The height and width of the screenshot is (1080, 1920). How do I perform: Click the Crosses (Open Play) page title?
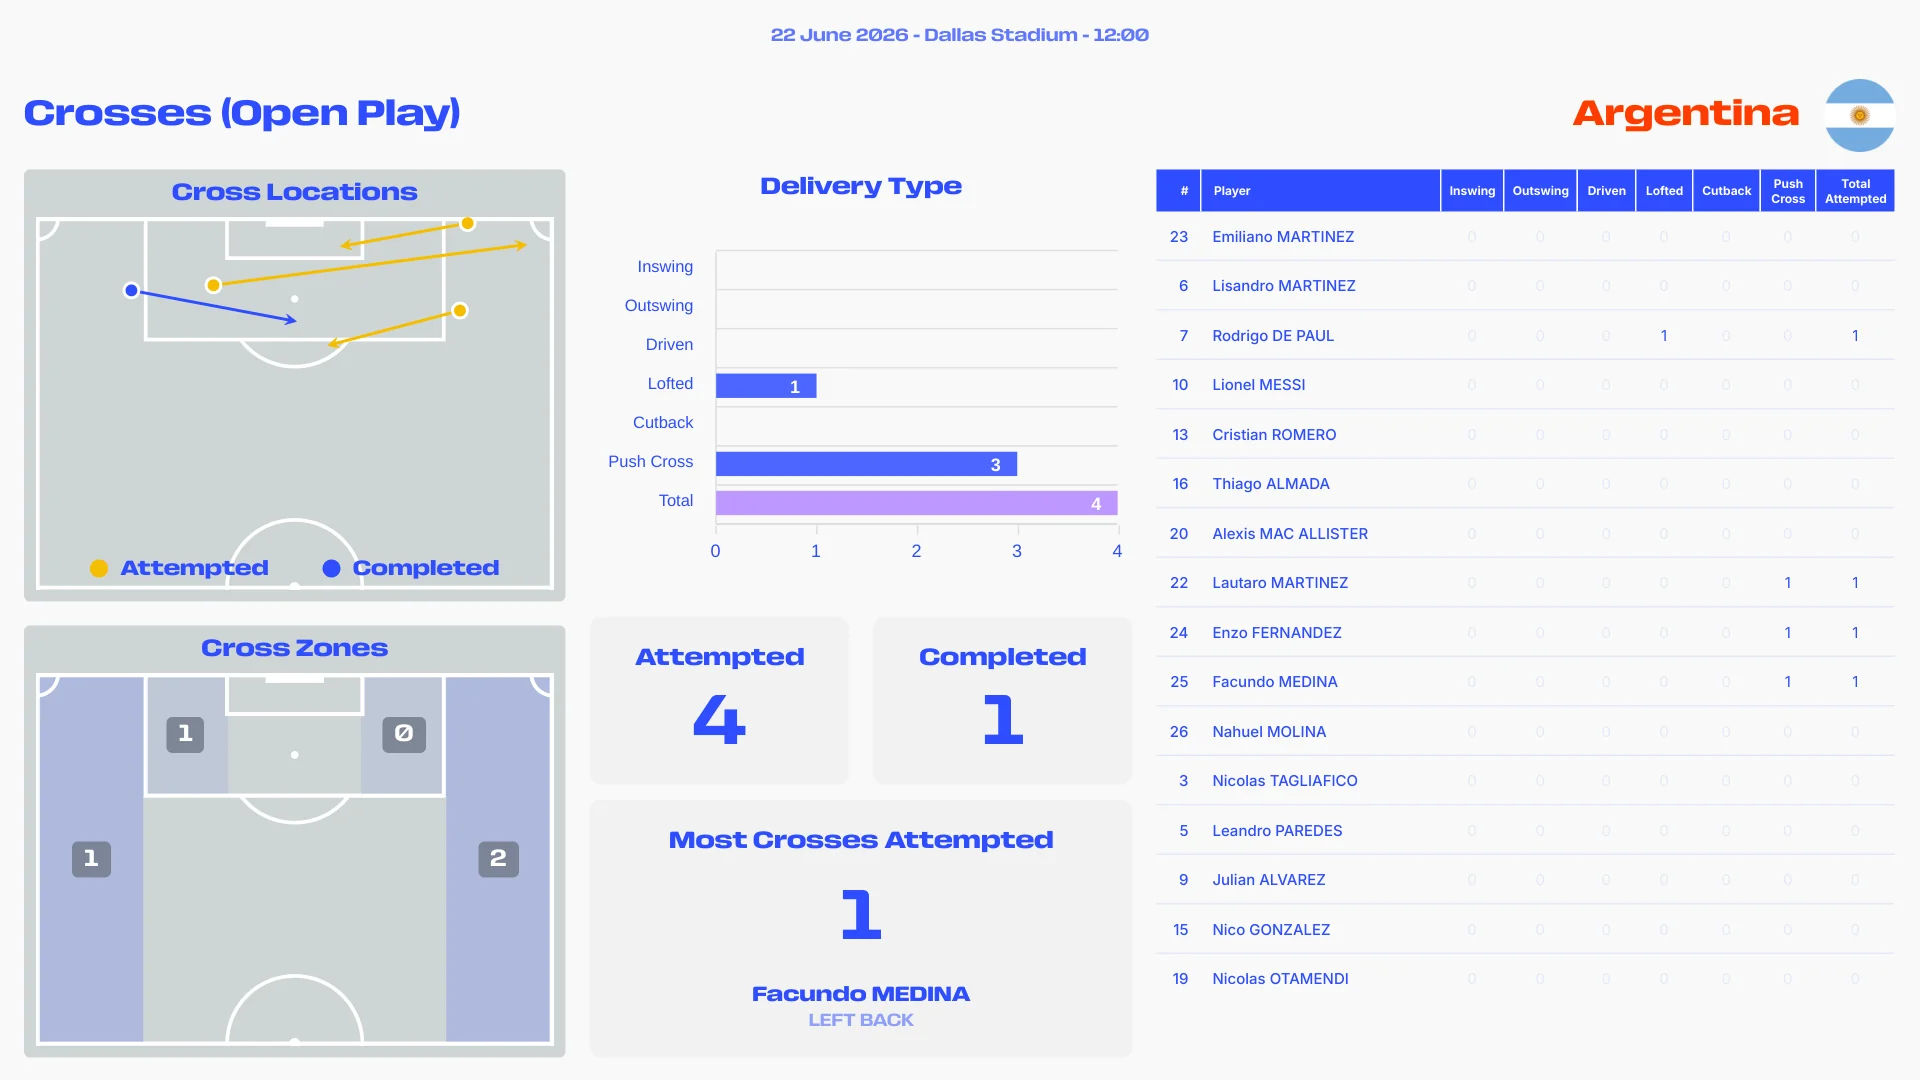coord(242,113)
